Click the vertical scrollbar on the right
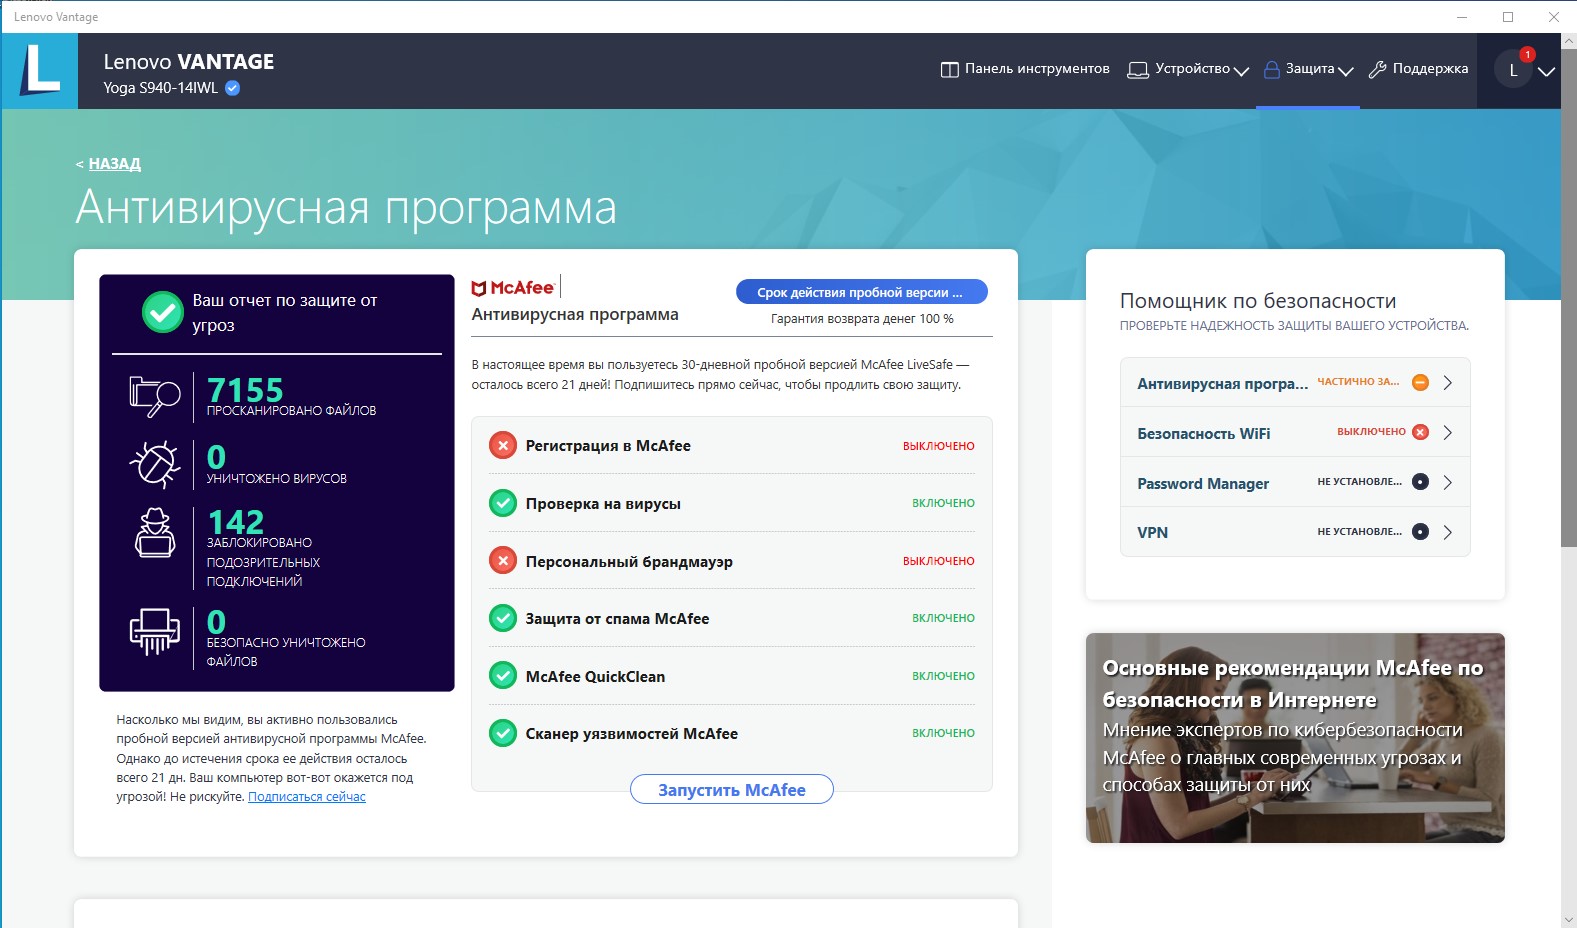Screen dimensions: 1577x928 point(1567,300)
